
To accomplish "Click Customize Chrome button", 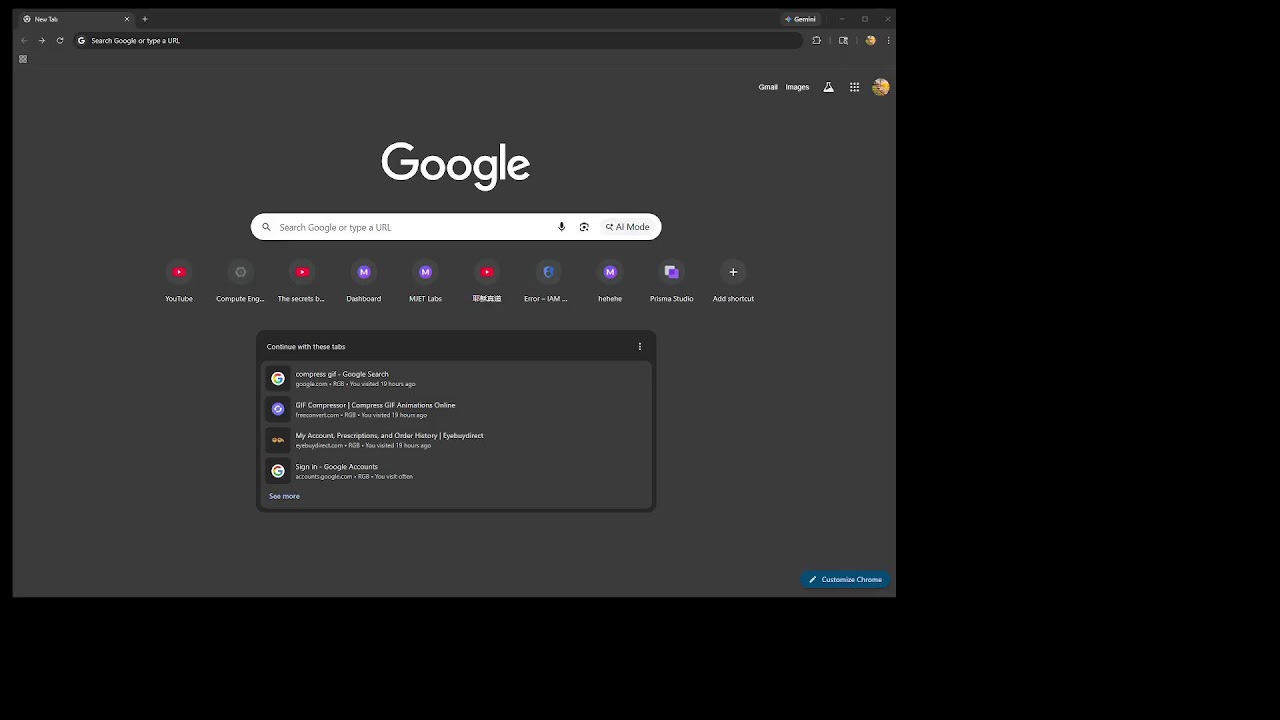I will click(845, 579).
